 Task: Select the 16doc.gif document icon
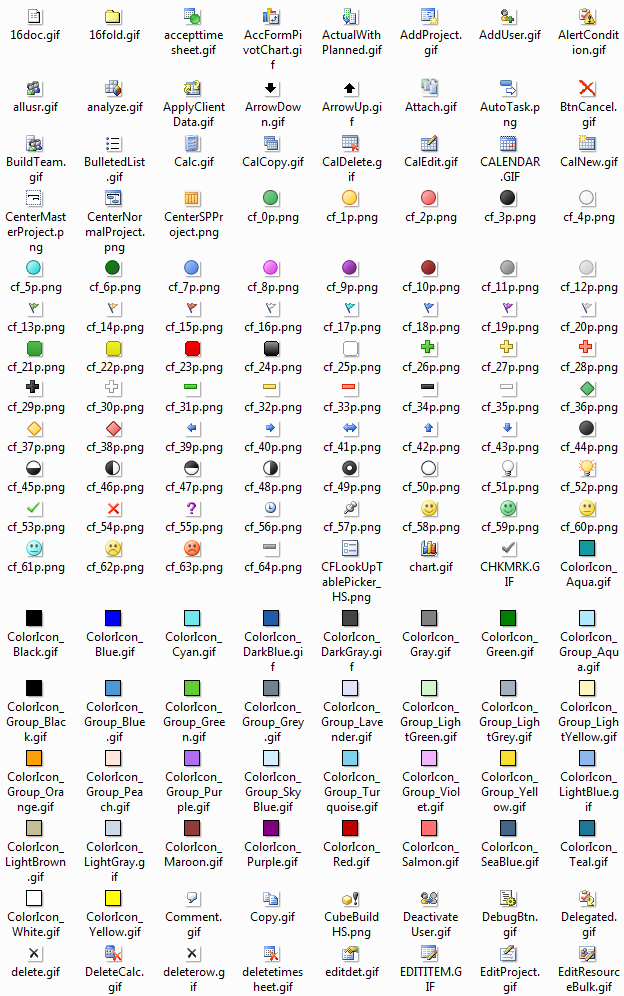pyautogui.click(x=35, y=17)
